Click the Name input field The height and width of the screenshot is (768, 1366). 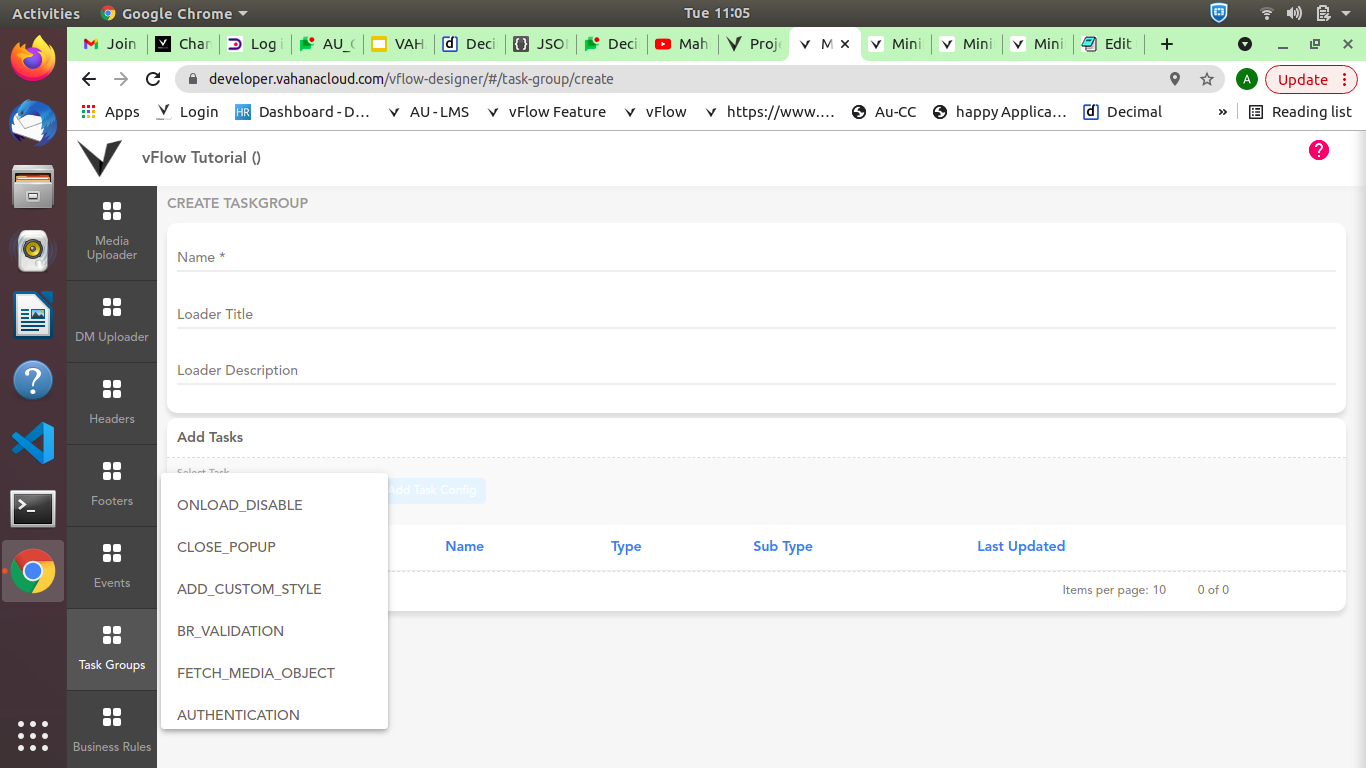(x=756, y=257)
